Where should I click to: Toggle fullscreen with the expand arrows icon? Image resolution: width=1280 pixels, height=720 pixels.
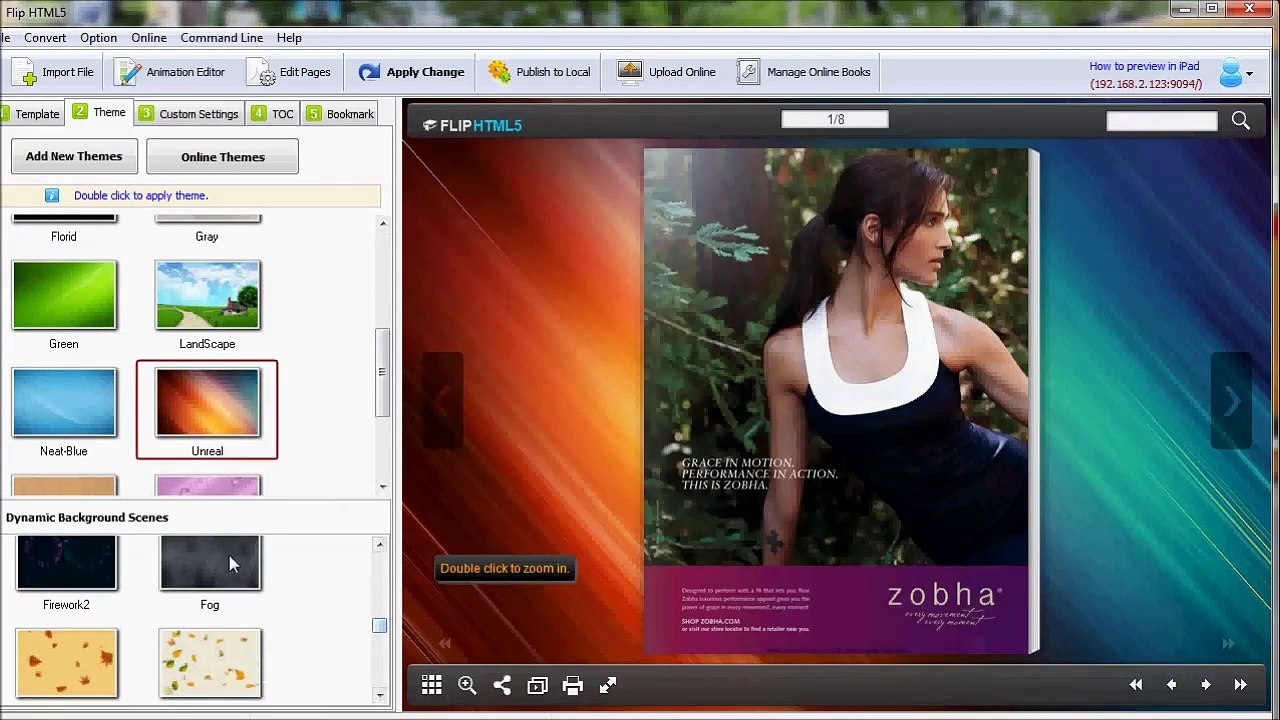(x=608, y=685)
